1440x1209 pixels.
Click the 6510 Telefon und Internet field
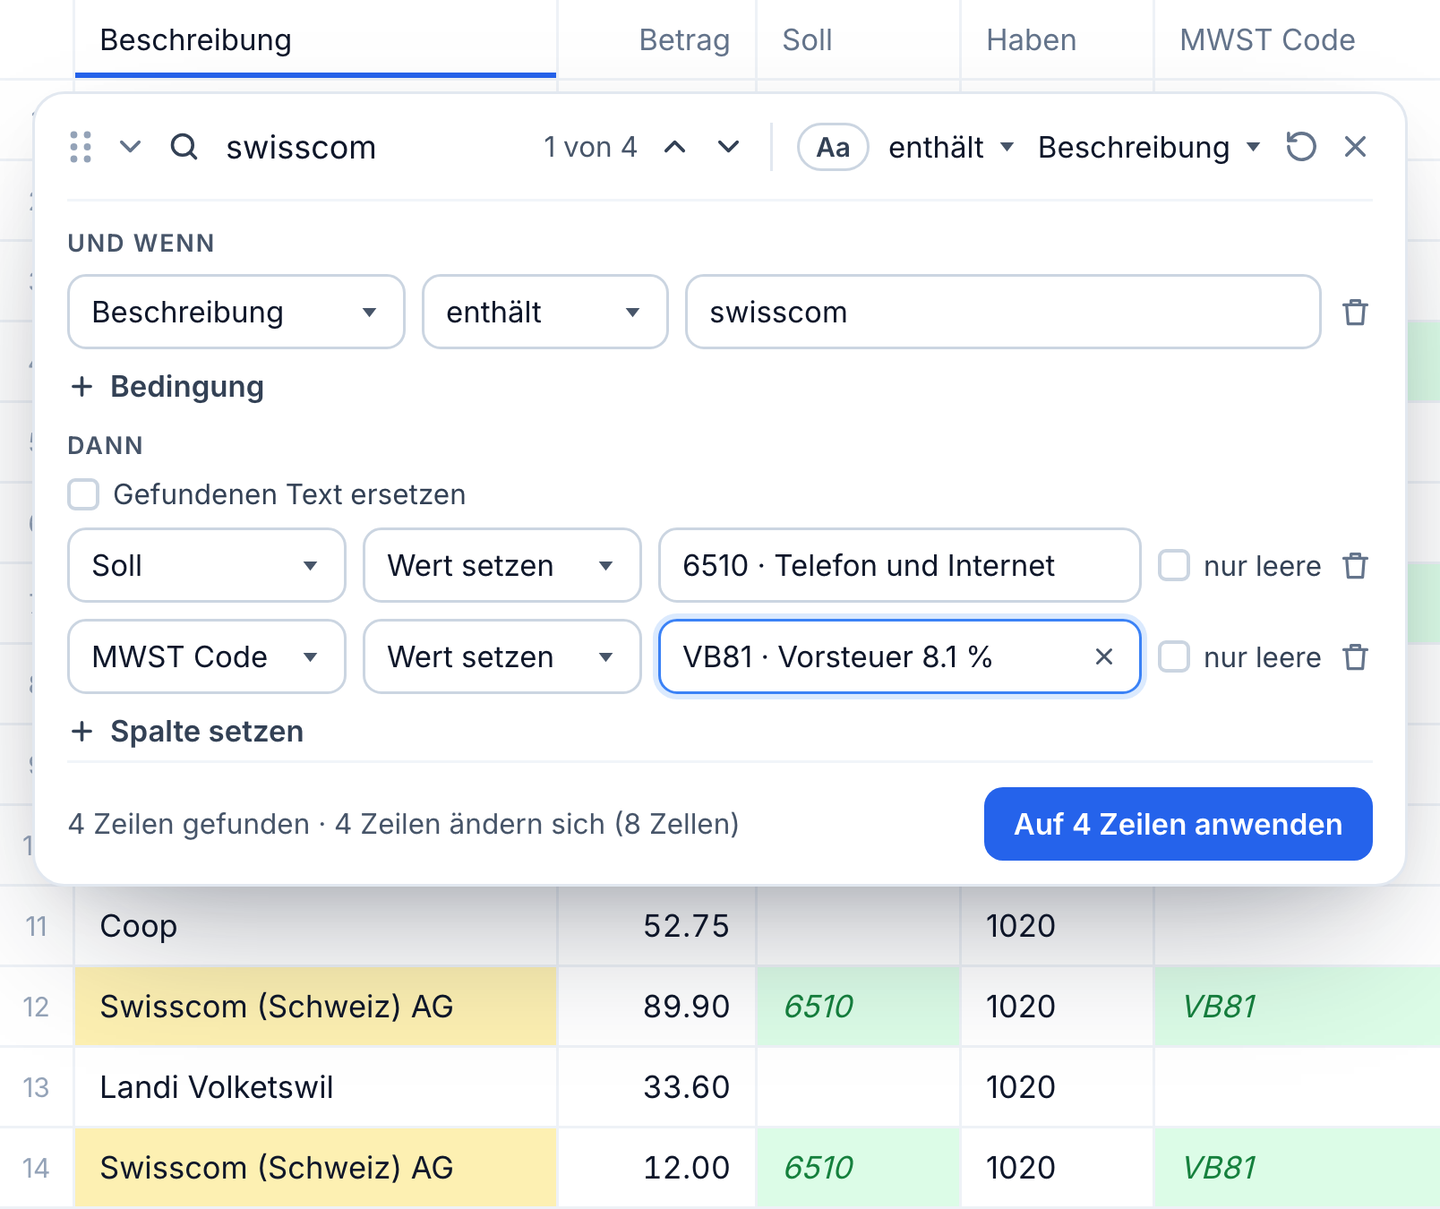point(900,566)
